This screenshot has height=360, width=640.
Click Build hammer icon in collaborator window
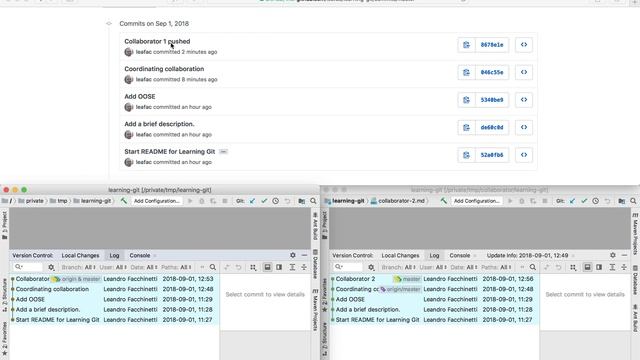[444, 201]
